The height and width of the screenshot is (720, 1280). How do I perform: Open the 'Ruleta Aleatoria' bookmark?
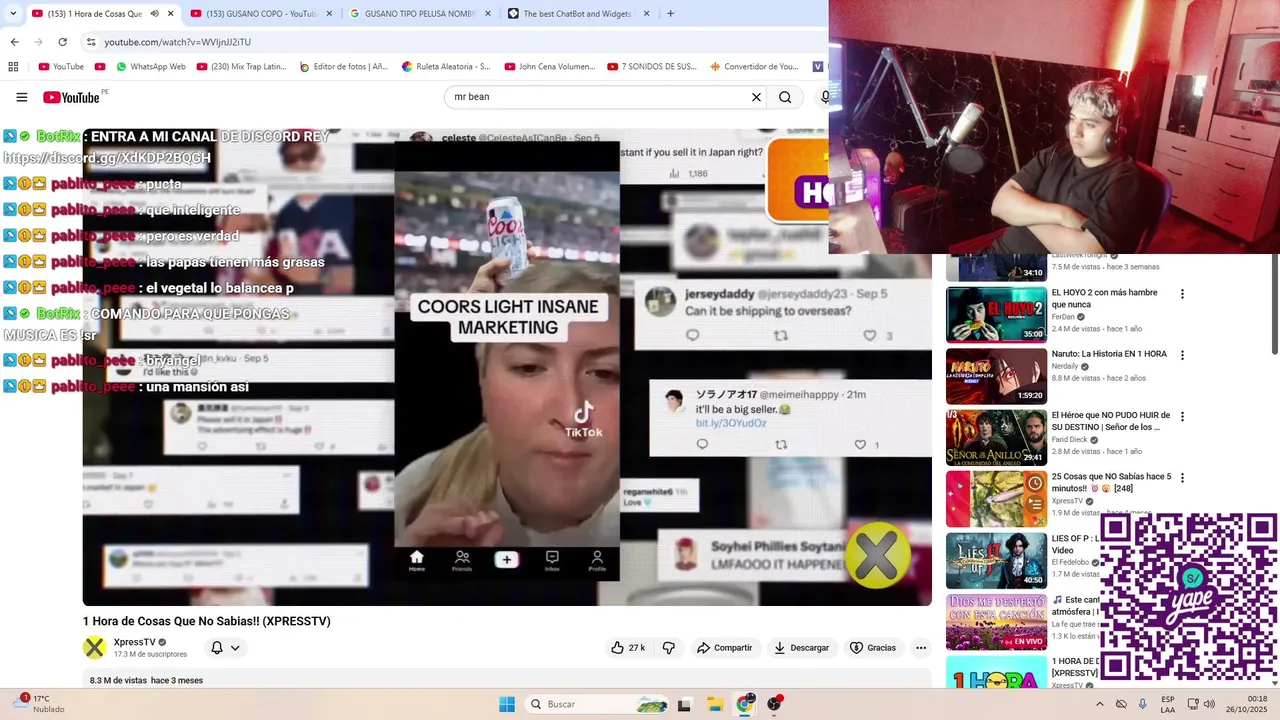tap(446, 67)
